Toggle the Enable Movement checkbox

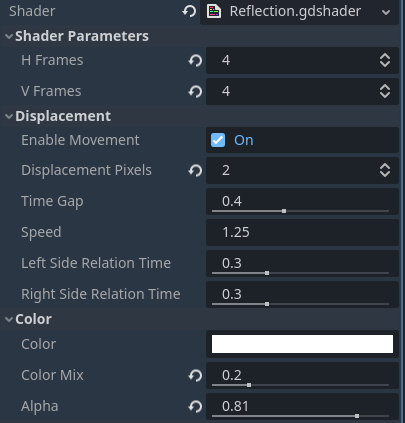click(218, 140)
